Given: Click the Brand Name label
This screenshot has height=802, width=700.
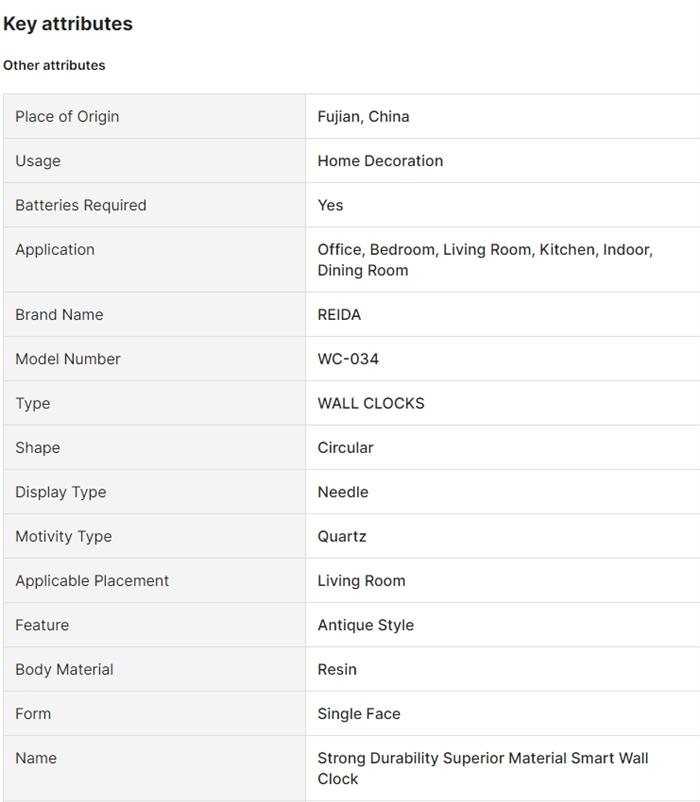Looking at the screenshot, I should tap(59, 314).
